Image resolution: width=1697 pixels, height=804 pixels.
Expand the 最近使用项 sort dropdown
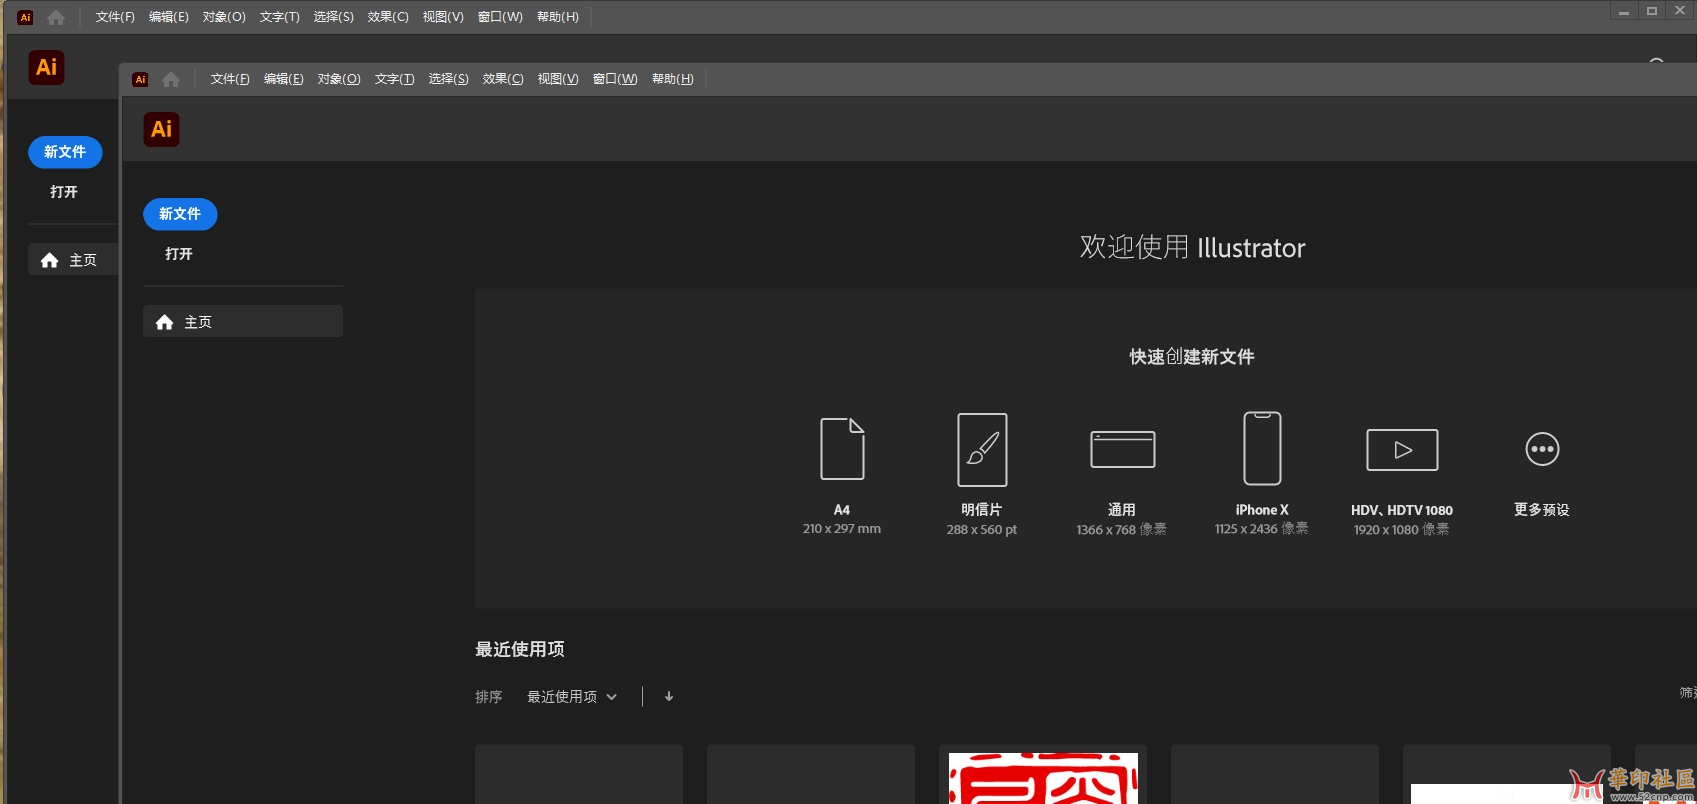[572, 697]
